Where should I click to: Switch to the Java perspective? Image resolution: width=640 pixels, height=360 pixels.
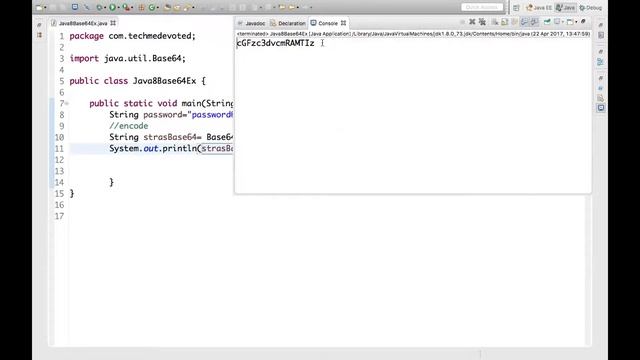(565, 8)
